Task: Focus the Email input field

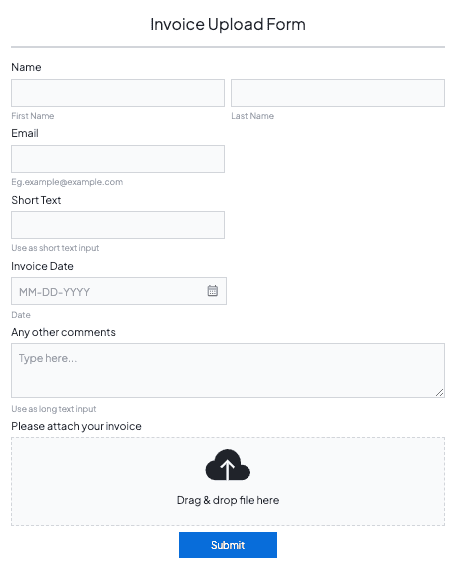Action: click(118, 159)
